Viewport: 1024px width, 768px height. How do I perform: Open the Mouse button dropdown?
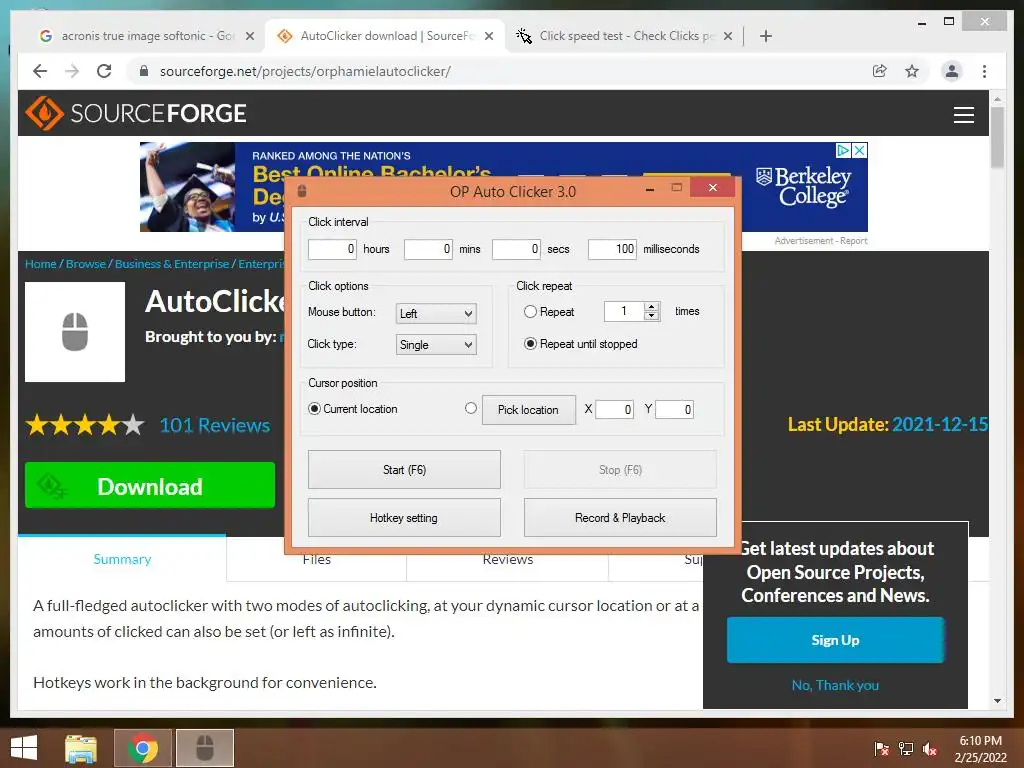pyautogui.click(x=436, y=313)
